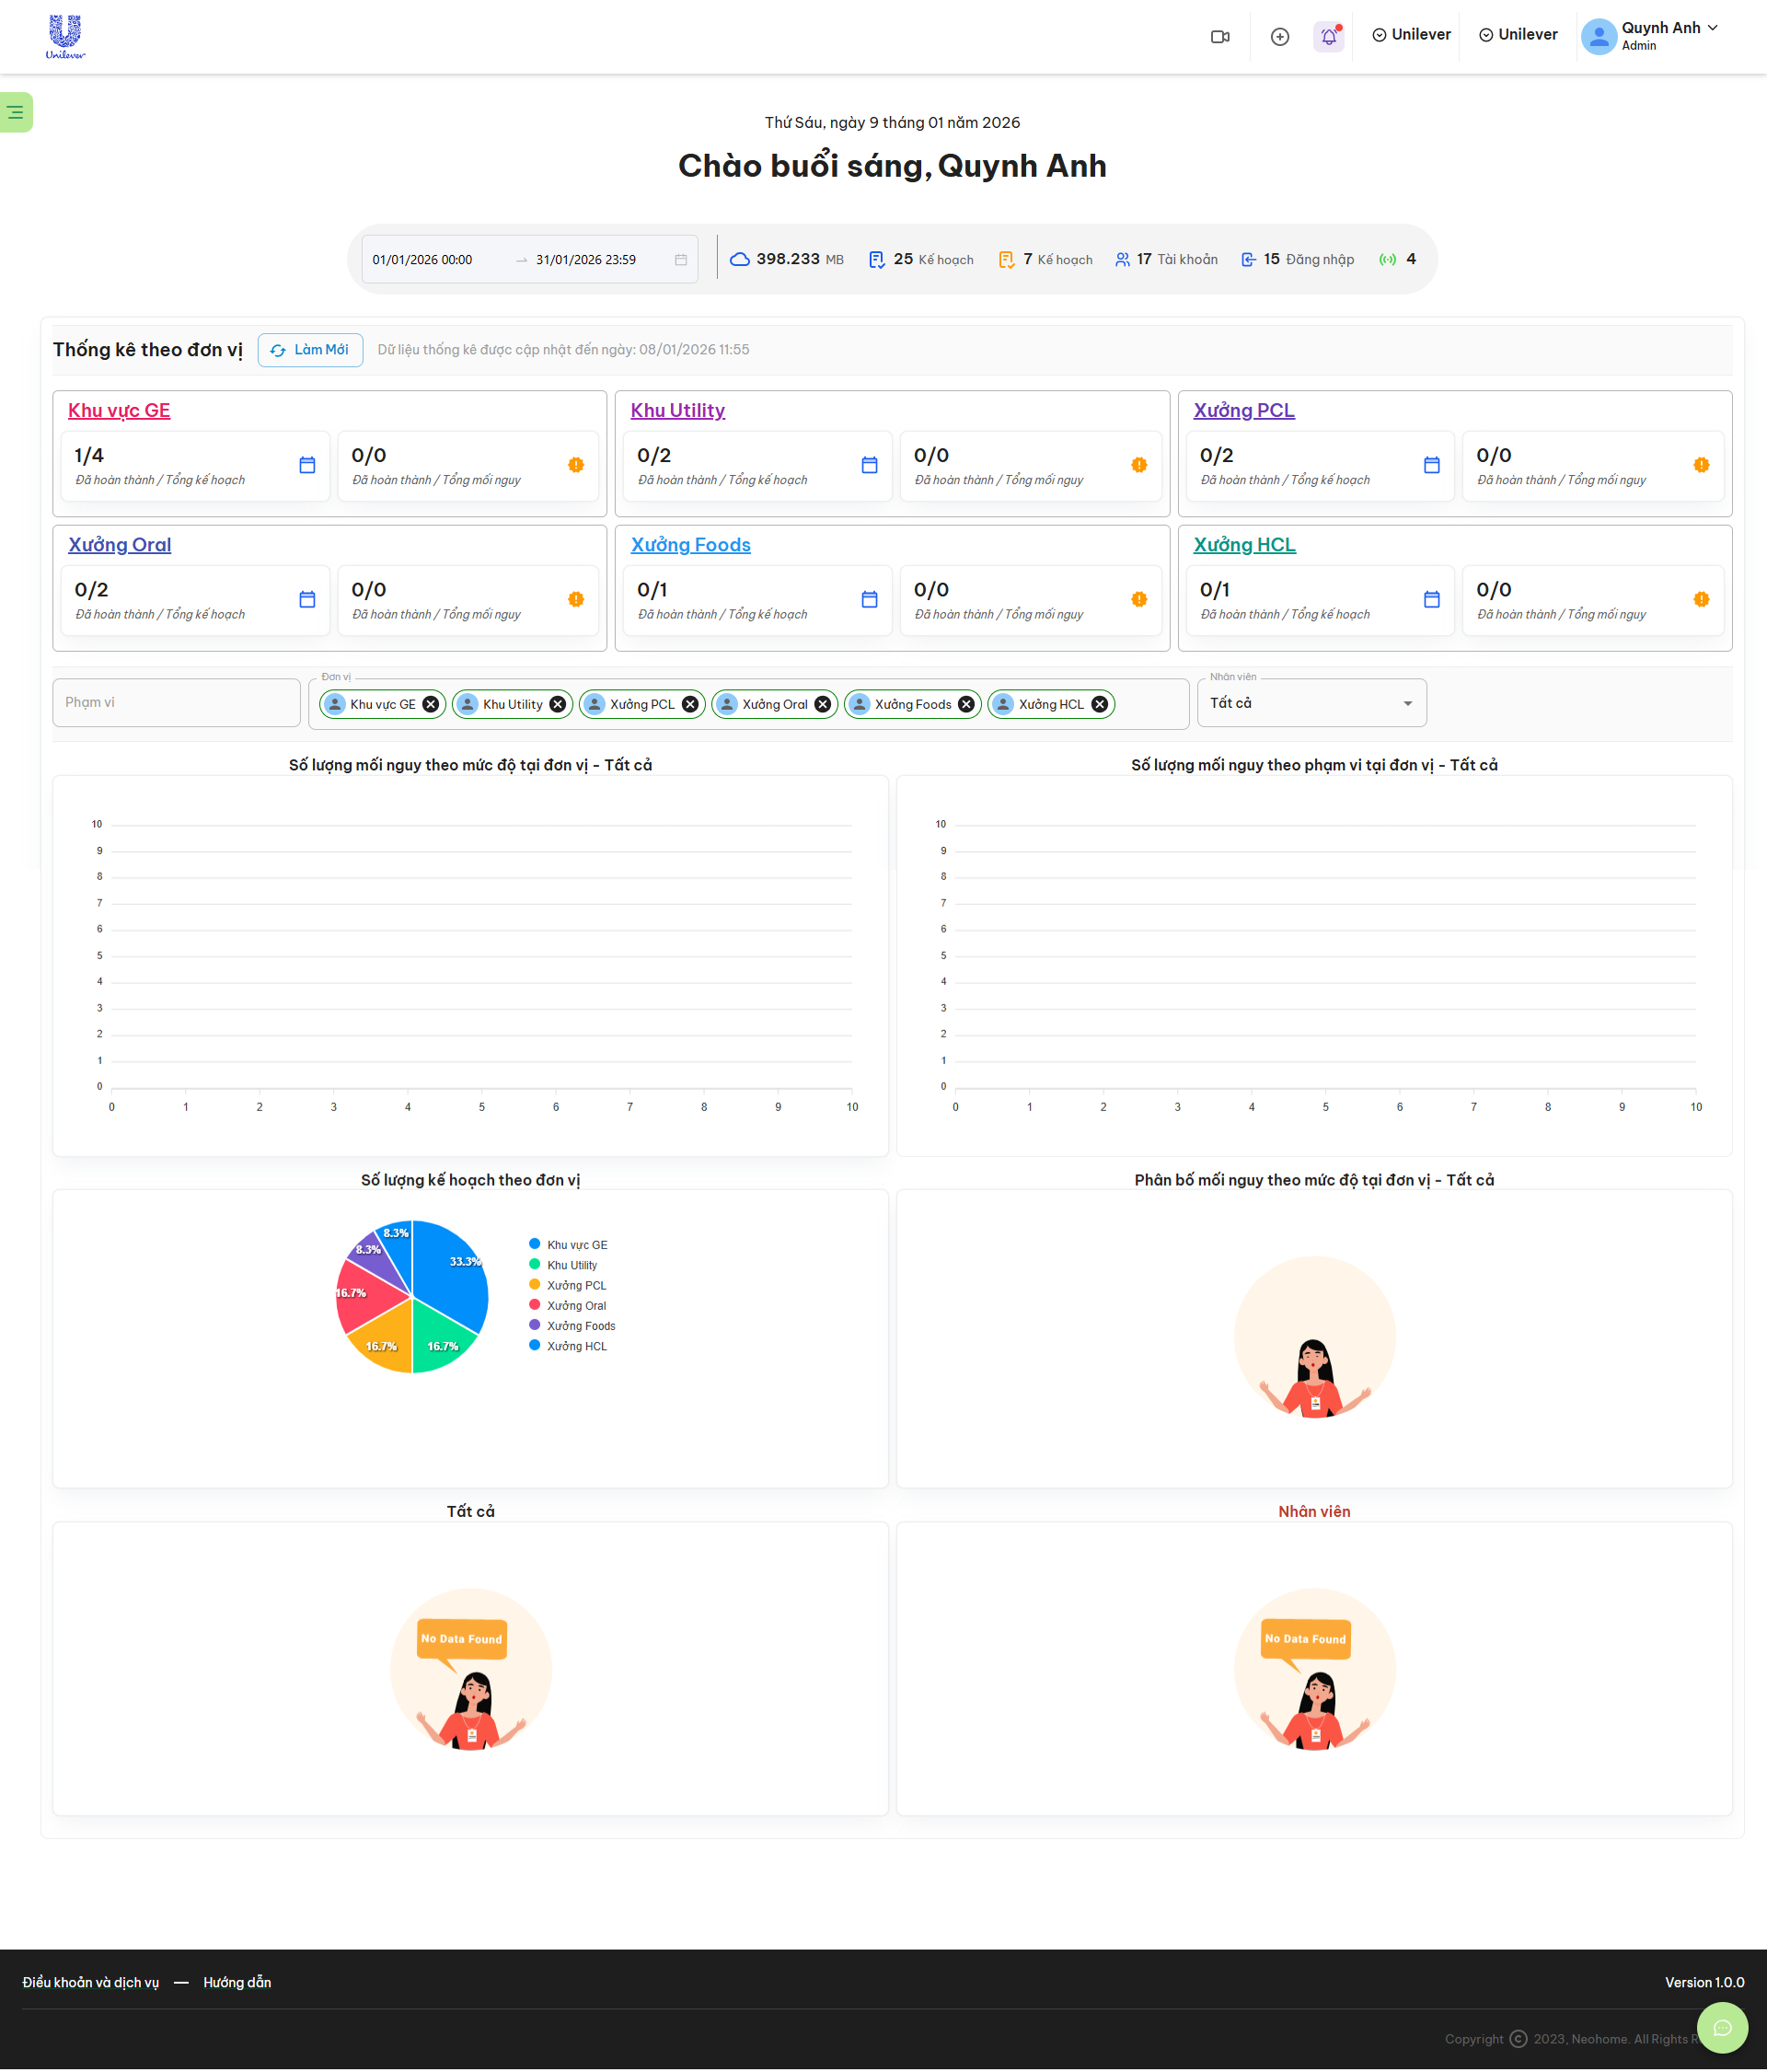Click the video camera icon in header

click(x=1220, y=37)
